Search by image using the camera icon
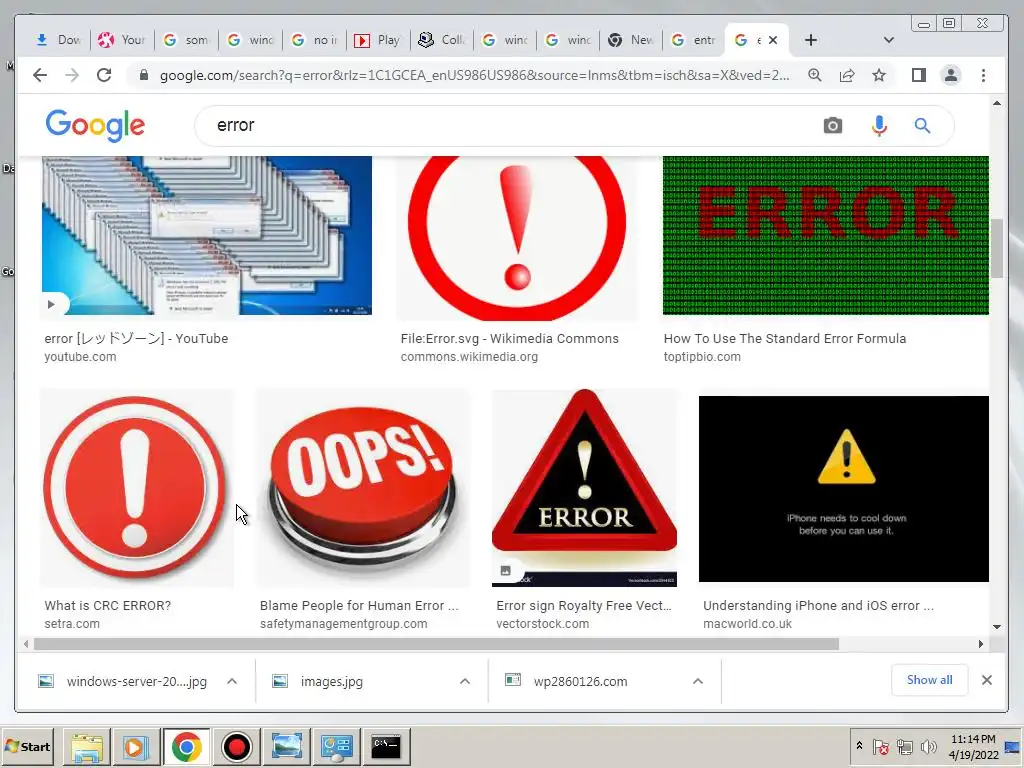 coord(833,125)
